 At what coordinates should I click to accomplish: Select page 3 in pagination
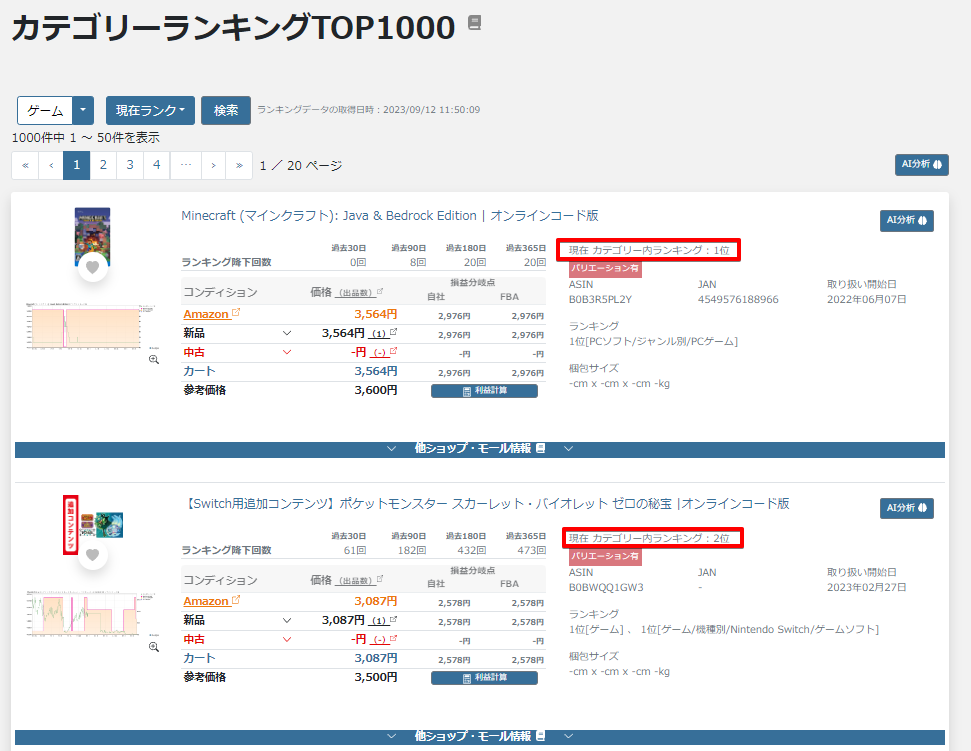(130, 165)
